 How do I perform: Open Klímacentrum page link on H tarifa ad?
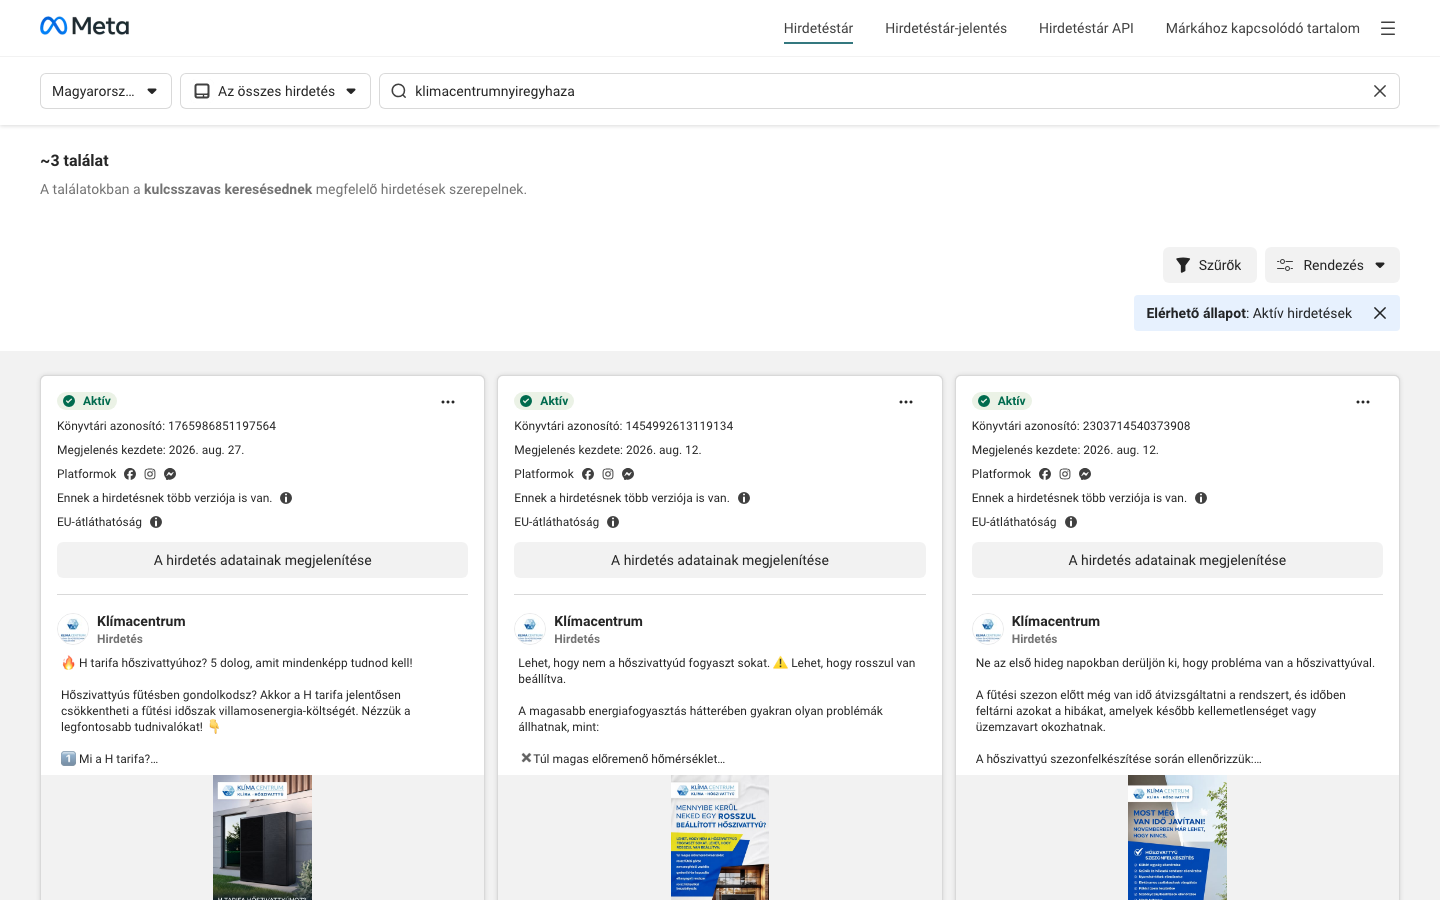point(141,621)
